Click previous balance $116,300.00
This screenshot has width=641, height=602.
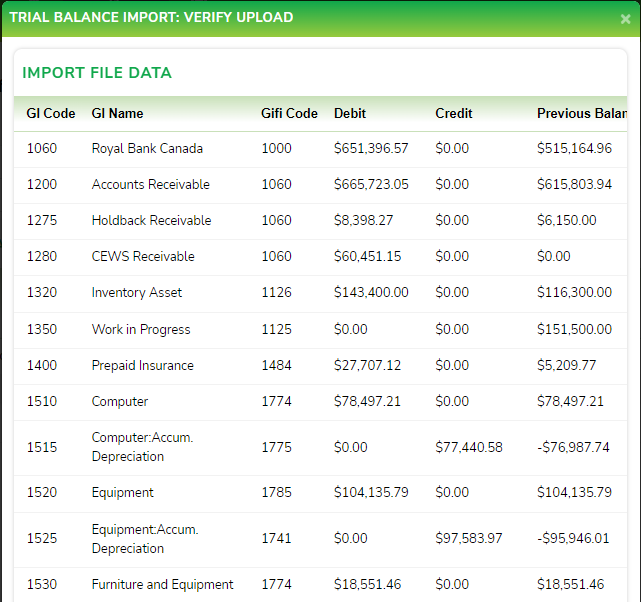click(x=574, y=292)
